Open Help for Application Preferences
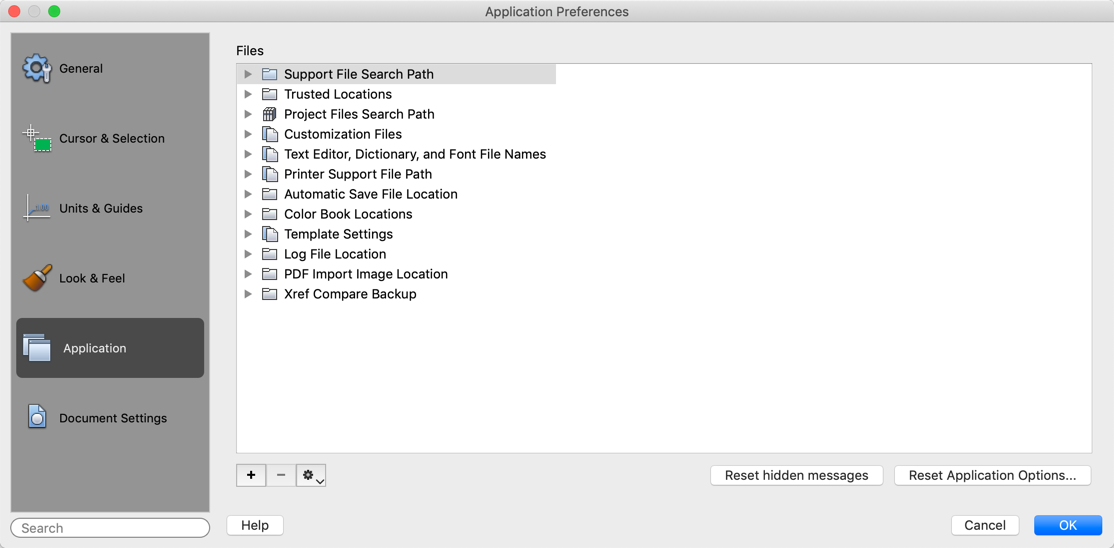The height and width of the screenshot is (548, 1114). click(x=255, y=525)
